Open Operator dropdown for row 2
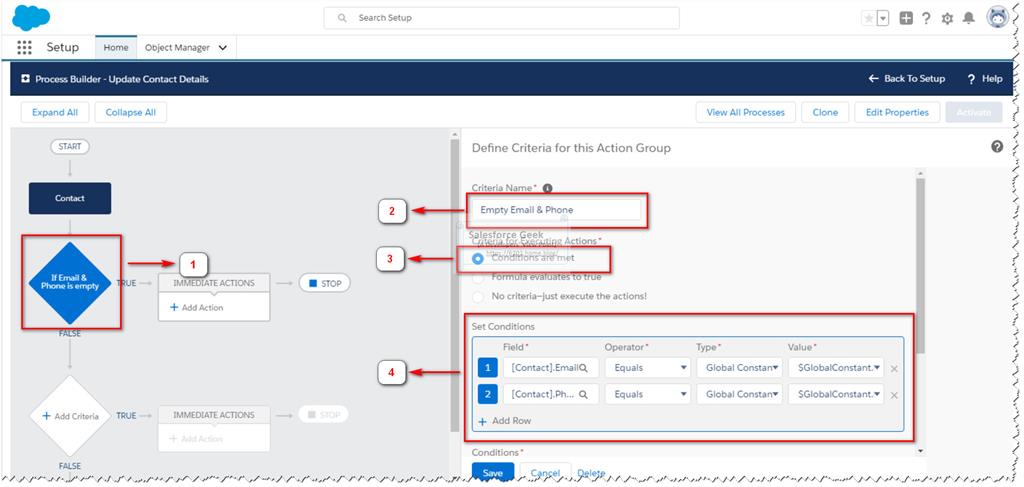Viewport: 1024px width, 487px height. pyautogui.click(x=648, y=394)
